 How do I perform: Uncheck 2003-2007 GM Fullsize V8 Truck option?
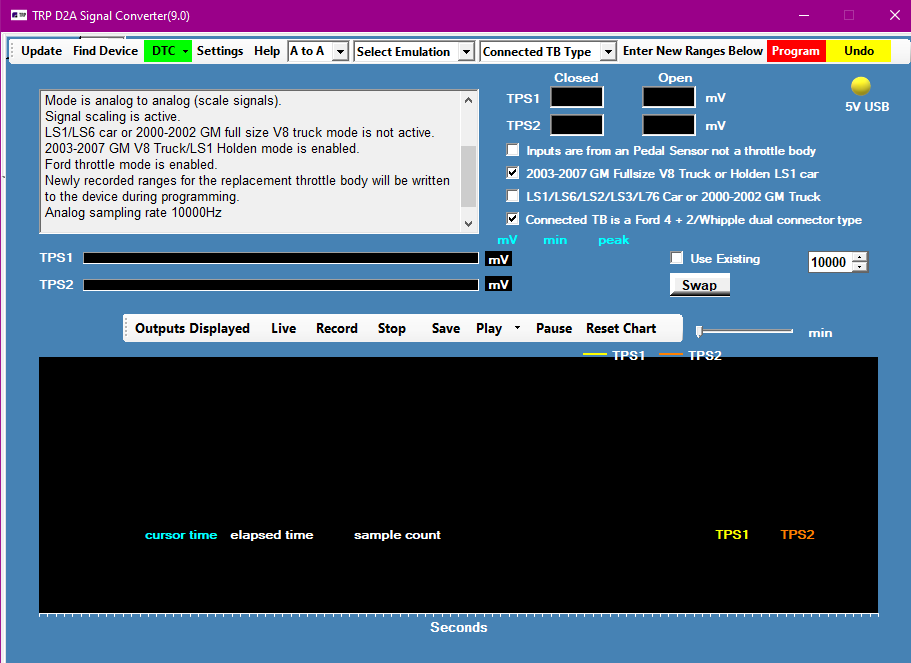tap(512, 173)
